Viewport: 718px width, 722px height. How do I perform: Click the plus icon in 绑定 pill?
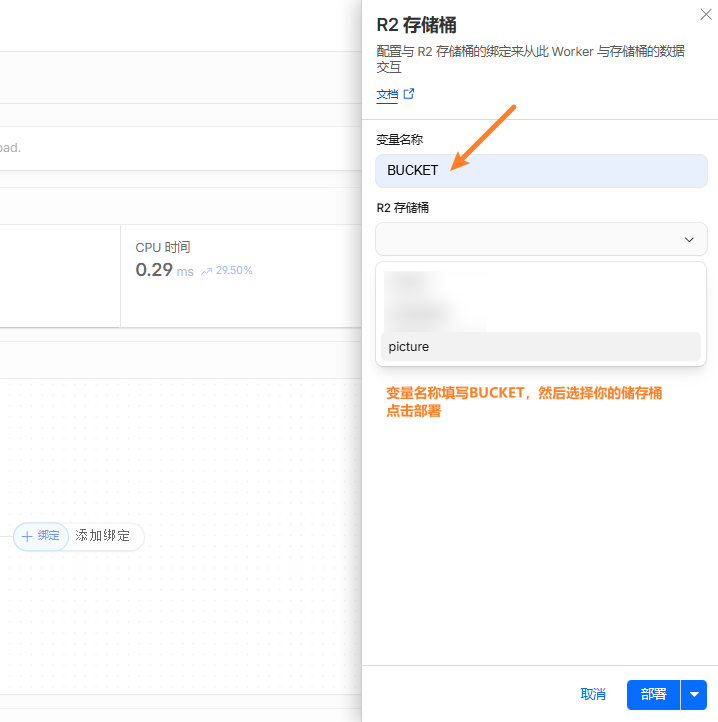pyautogui.click(x=27, y=536)
